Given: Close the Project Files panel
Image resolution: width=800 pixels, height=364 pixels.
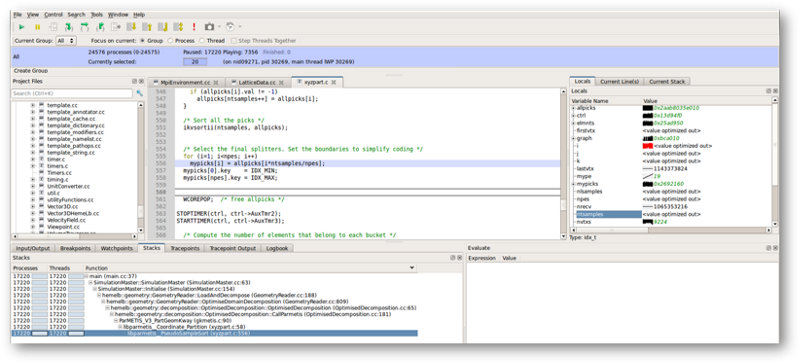Looking at the screenshot, I should pos(140,81).
